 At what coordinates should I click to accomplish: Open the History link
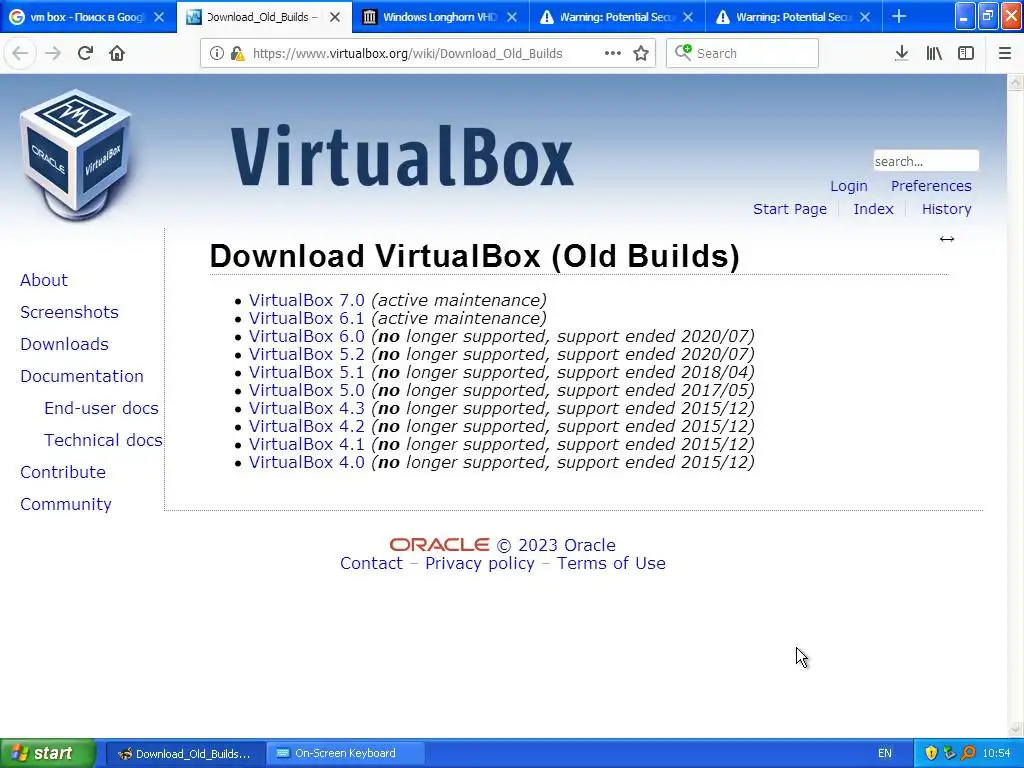tap(946, 209)
